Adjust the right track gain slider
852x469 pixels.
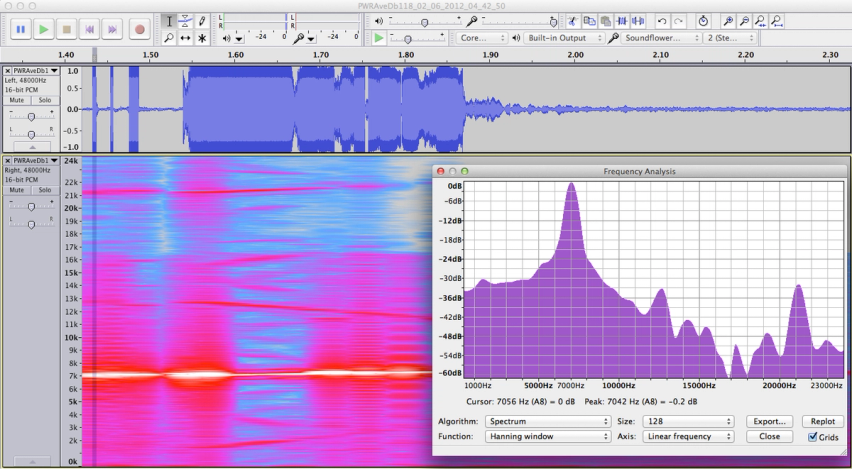[x=31, y=207]
